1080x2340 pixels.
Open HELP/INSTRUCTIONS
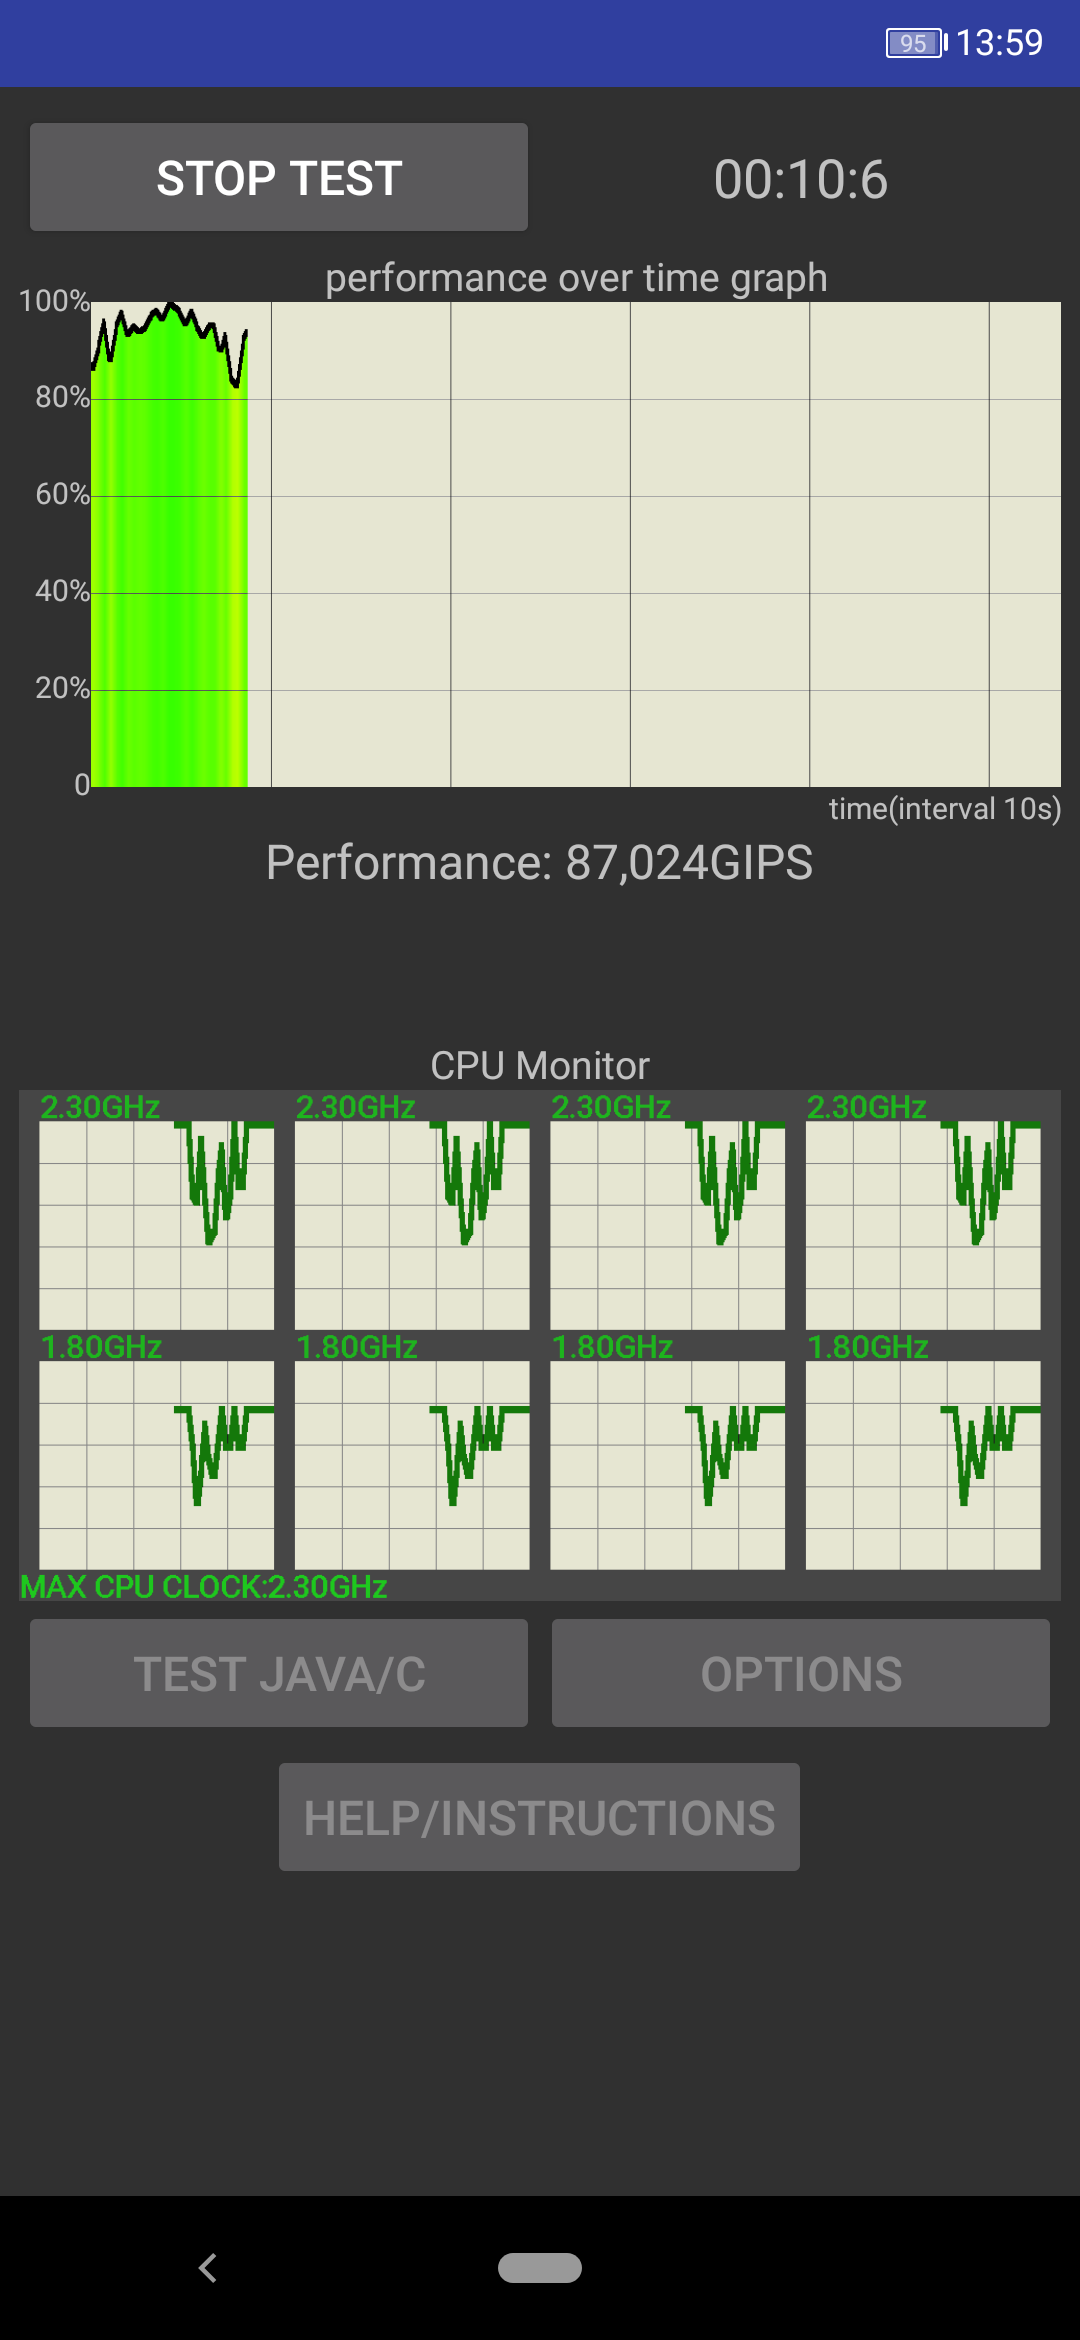539,1817
